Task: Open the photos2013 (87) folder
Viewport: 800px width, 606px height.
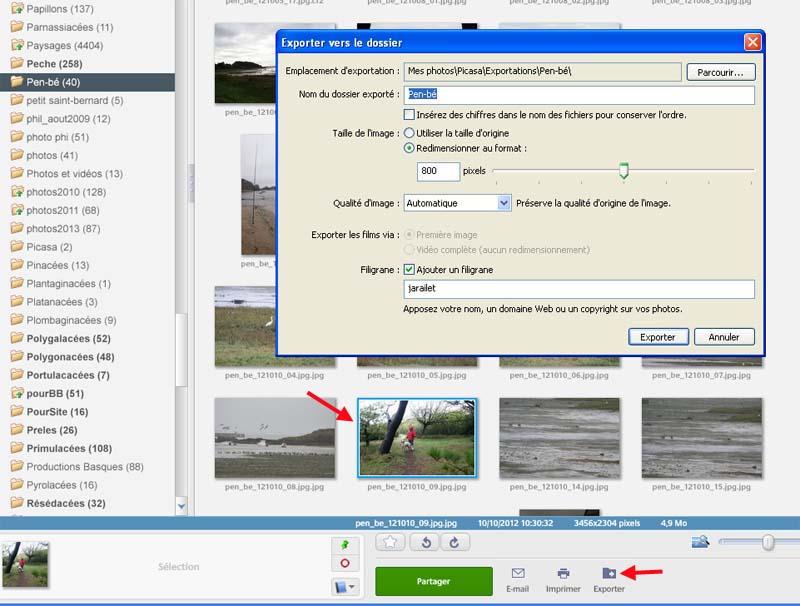Action: [63, 229]
